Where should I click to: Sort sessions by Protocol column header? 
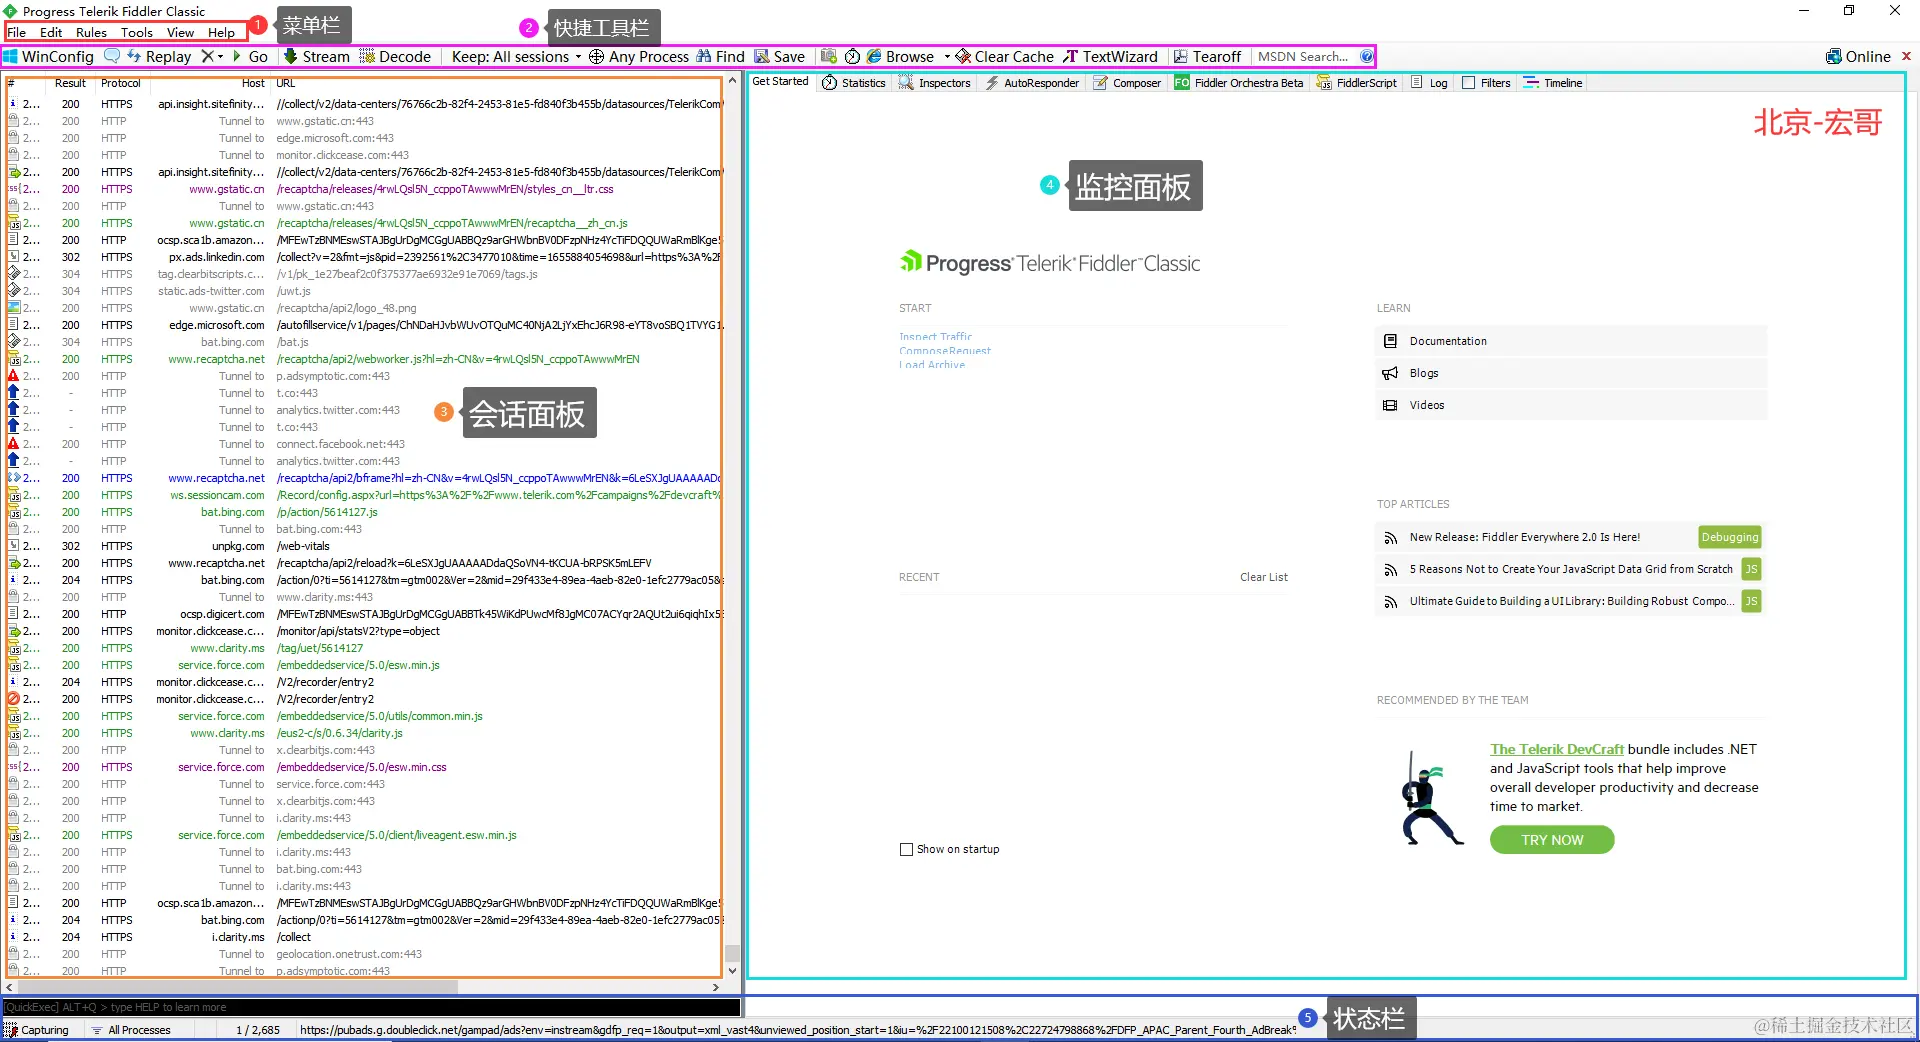(121, 83)
